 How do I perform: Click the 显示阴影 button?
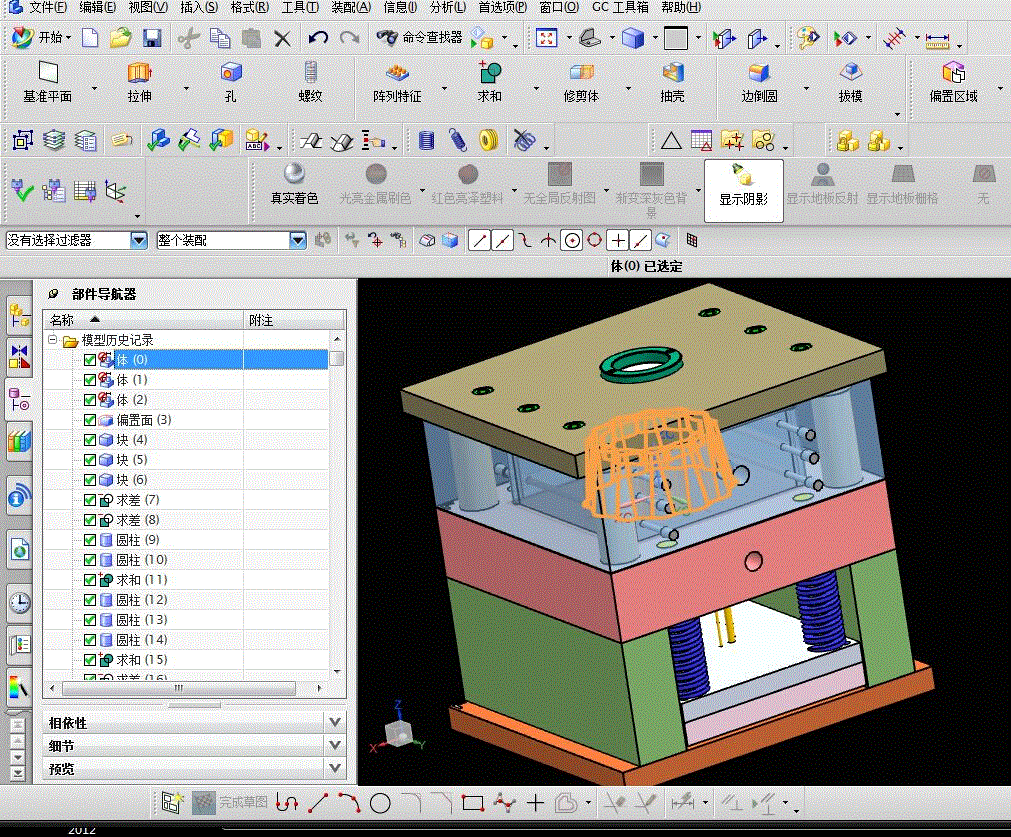click(743, 185)
